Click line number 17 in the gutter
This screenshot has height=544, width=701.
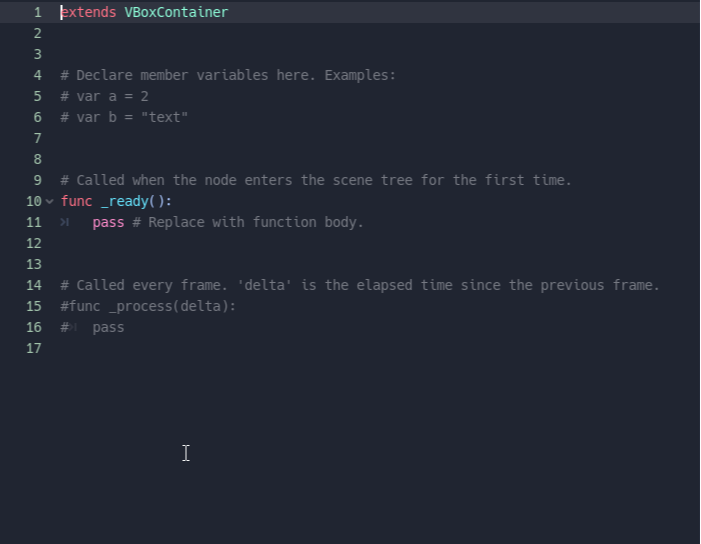34,348
